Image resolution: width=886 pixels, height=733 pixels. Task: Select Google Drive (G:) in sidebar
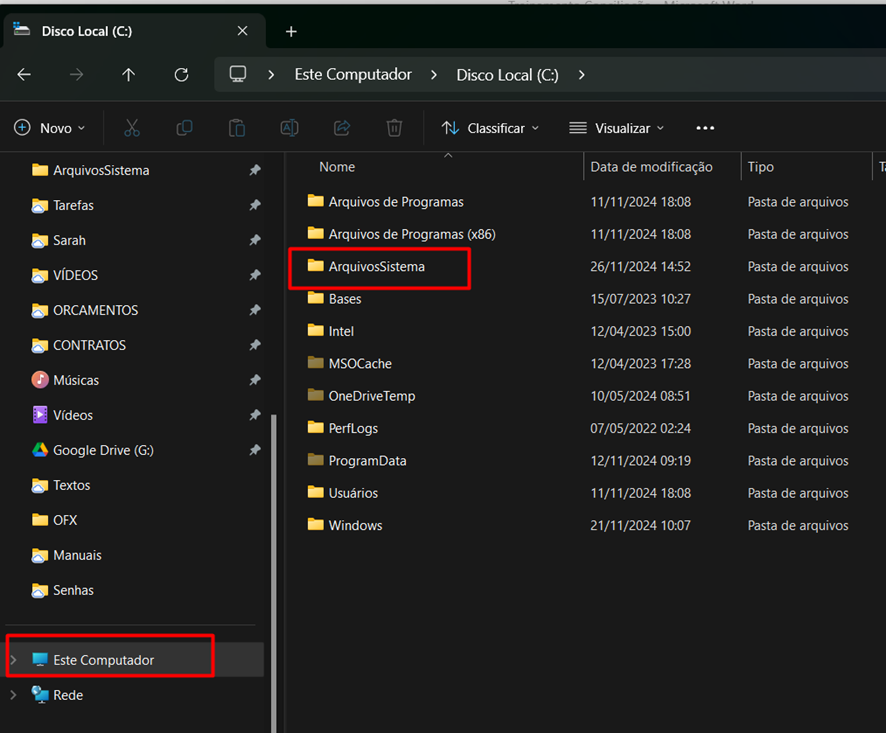(x=103, y=450)
